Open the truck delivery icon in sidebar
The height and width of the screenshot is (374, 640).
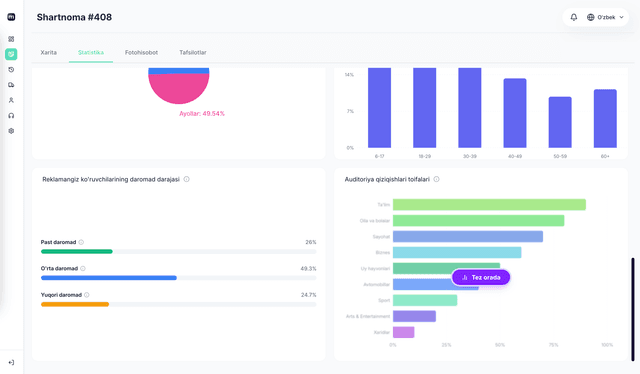(x=11, y=85)
